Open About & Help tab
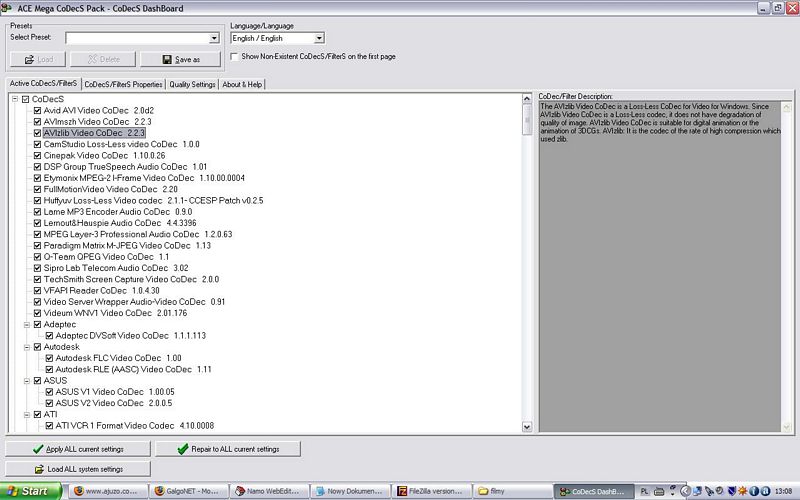Viewport: 800px width, 500px height. pyautogui.click(x=242, y=84)
